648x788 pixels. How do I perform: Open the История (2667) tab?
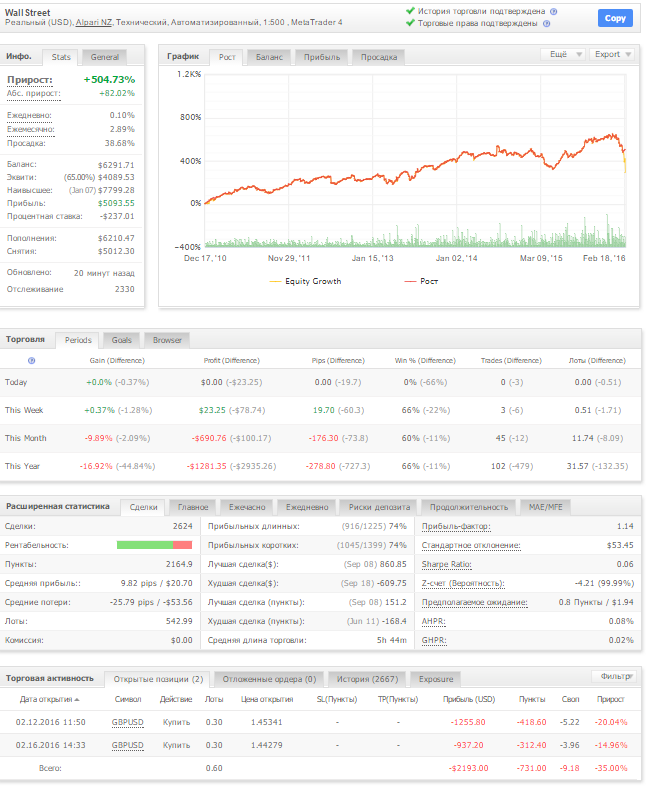coord(367,679)
